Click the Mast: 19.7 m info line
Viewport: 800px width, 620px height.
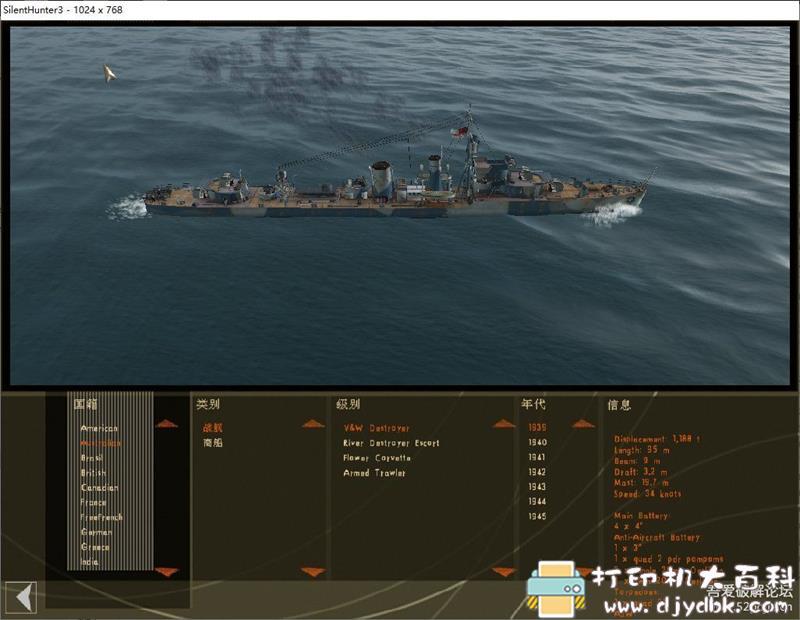tap(641, 483)
